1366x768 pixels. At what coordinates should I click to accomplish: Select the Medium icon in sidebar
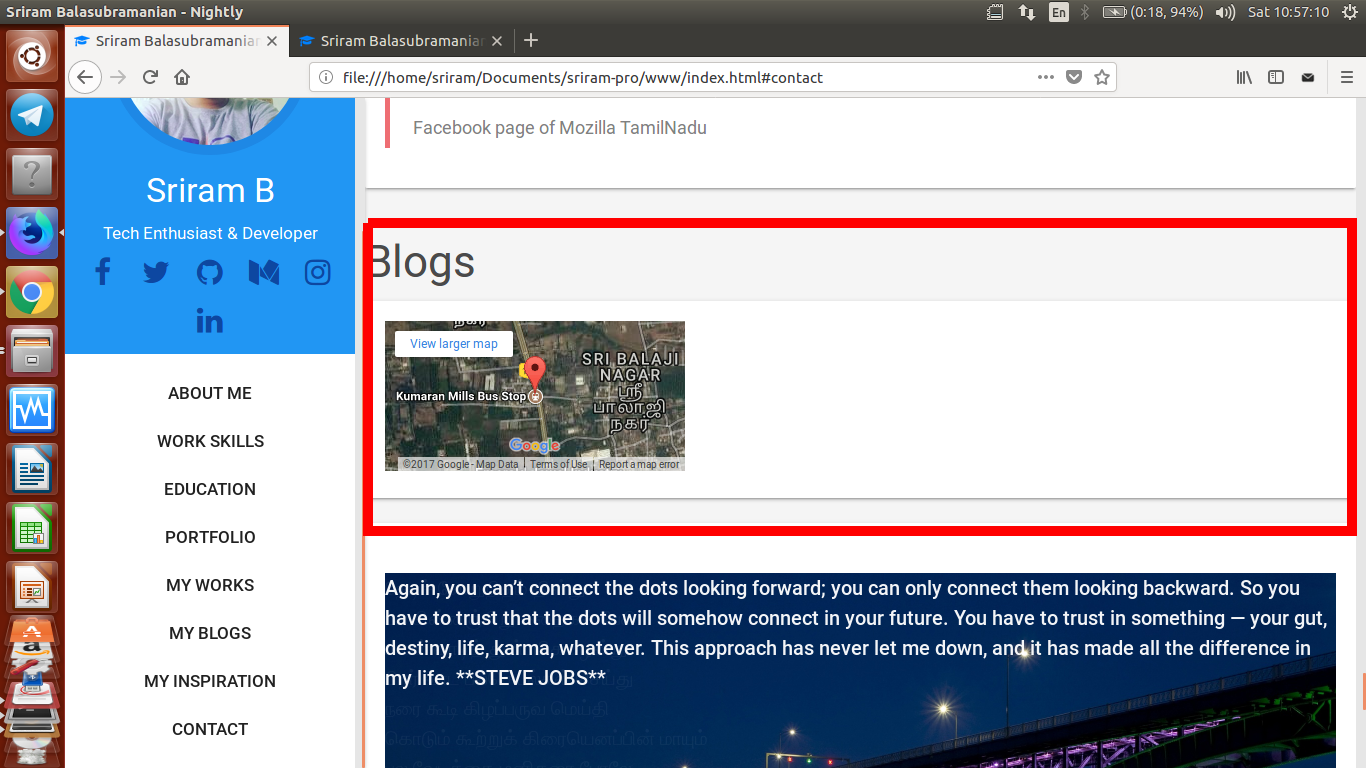tap(263, 271)
